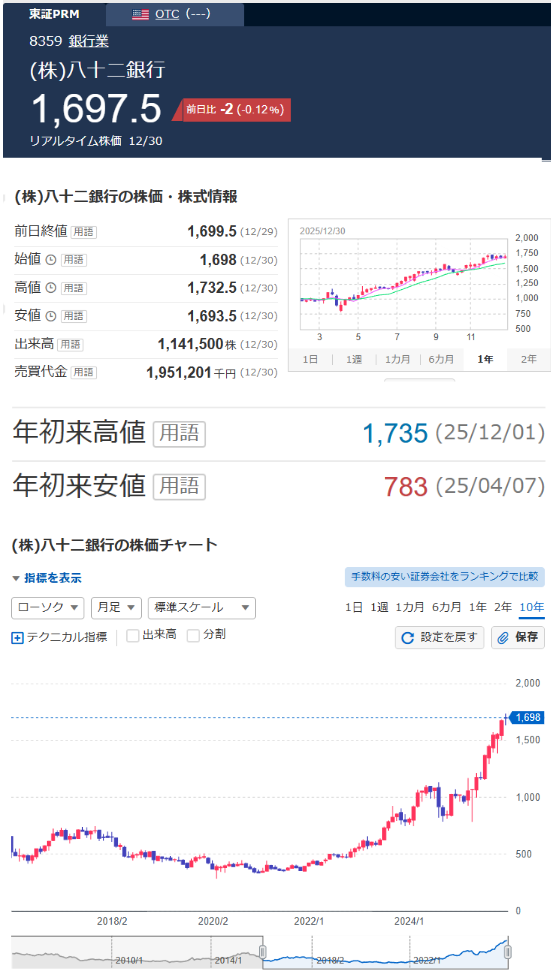Open 用語 glossary badge for 安値

point(74,316)
